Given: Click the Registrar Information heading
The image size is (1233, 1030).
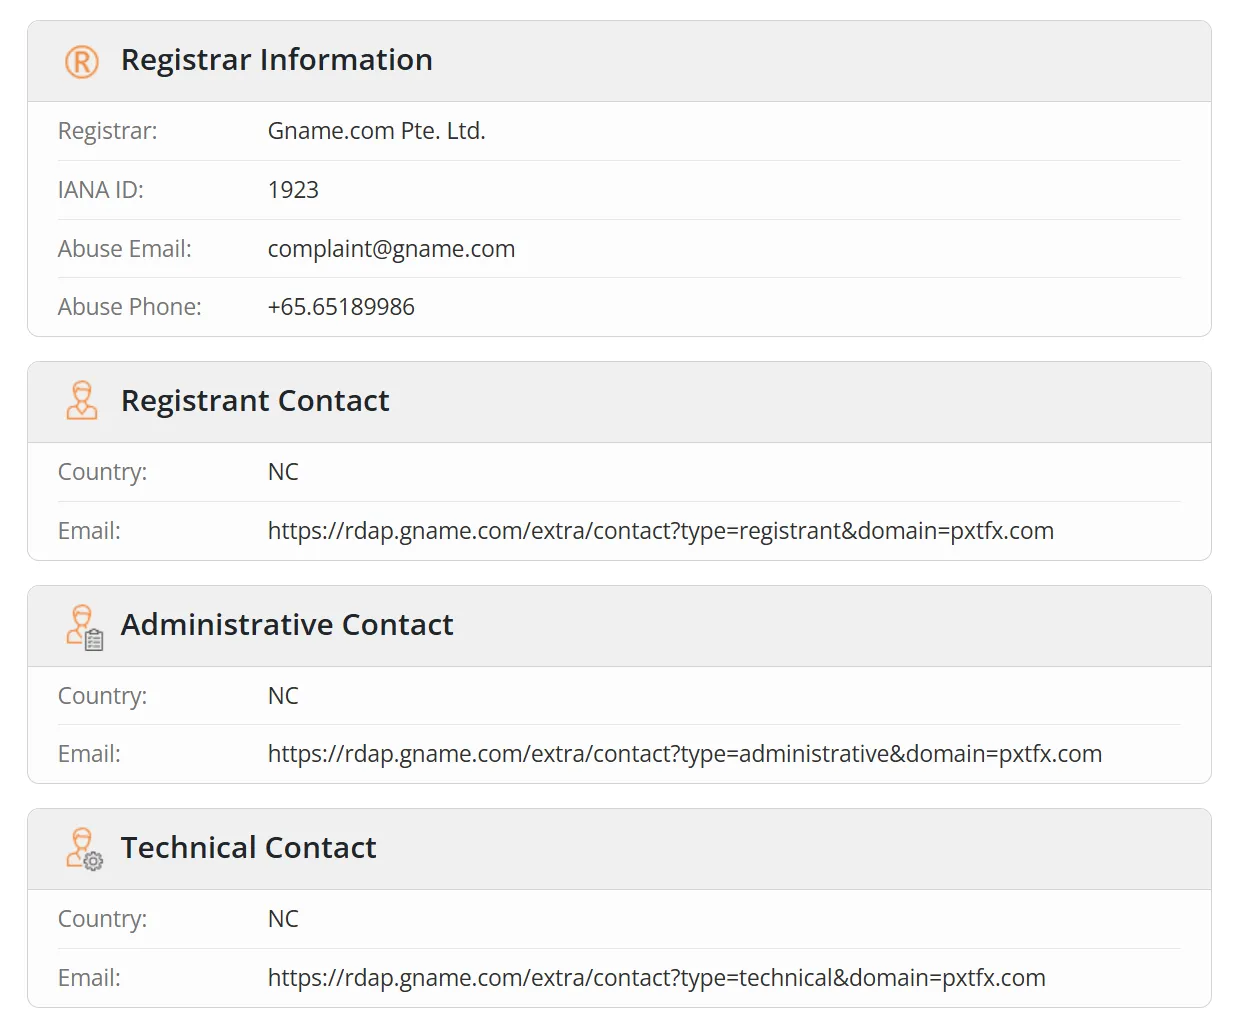Looking at the screenshot, I should (276, 60).
